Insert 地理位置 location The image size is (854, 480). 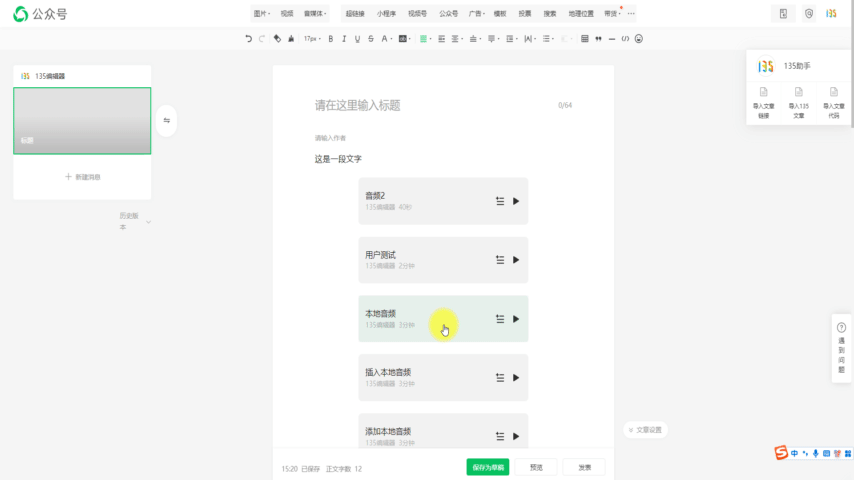[x=581, y=14]
